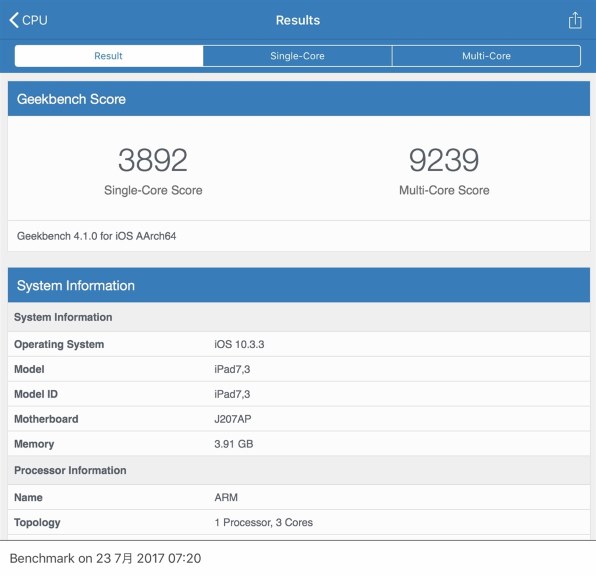This screenshot has height=577, width=596.
Task: Click the blue System Information section header
Action: 299,285
